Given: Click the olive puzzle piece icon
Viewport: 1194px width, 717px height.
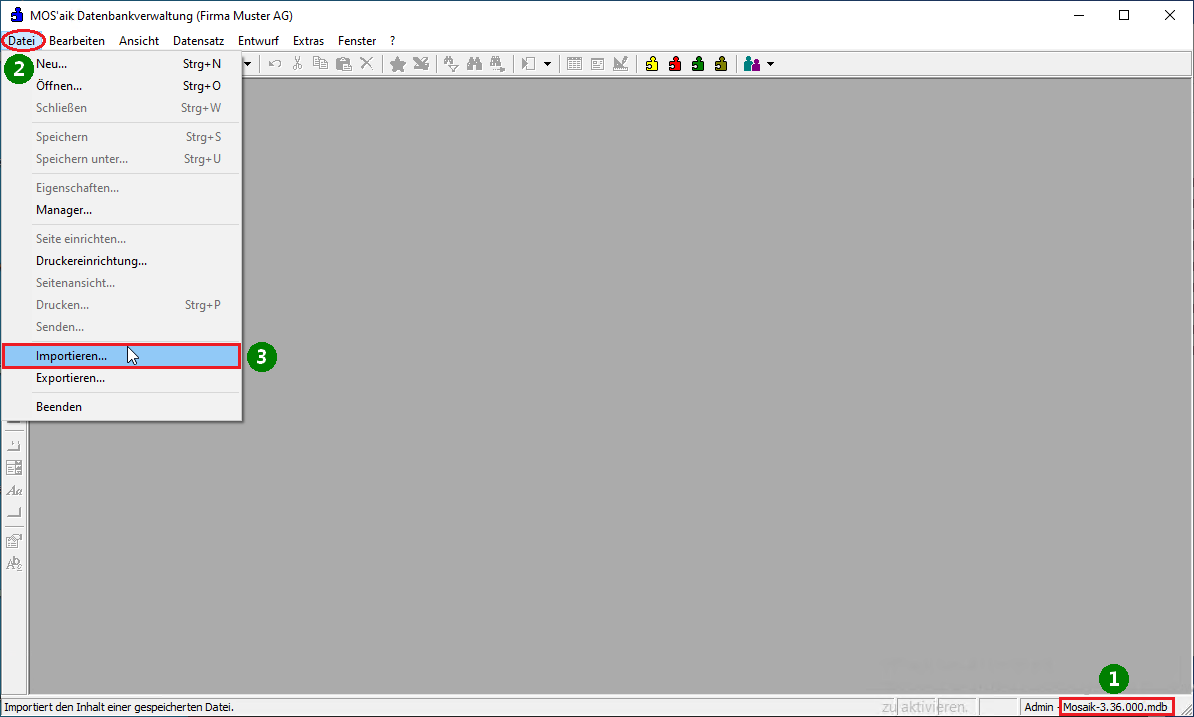Looking at the screenshot, I should coord(720,64).
